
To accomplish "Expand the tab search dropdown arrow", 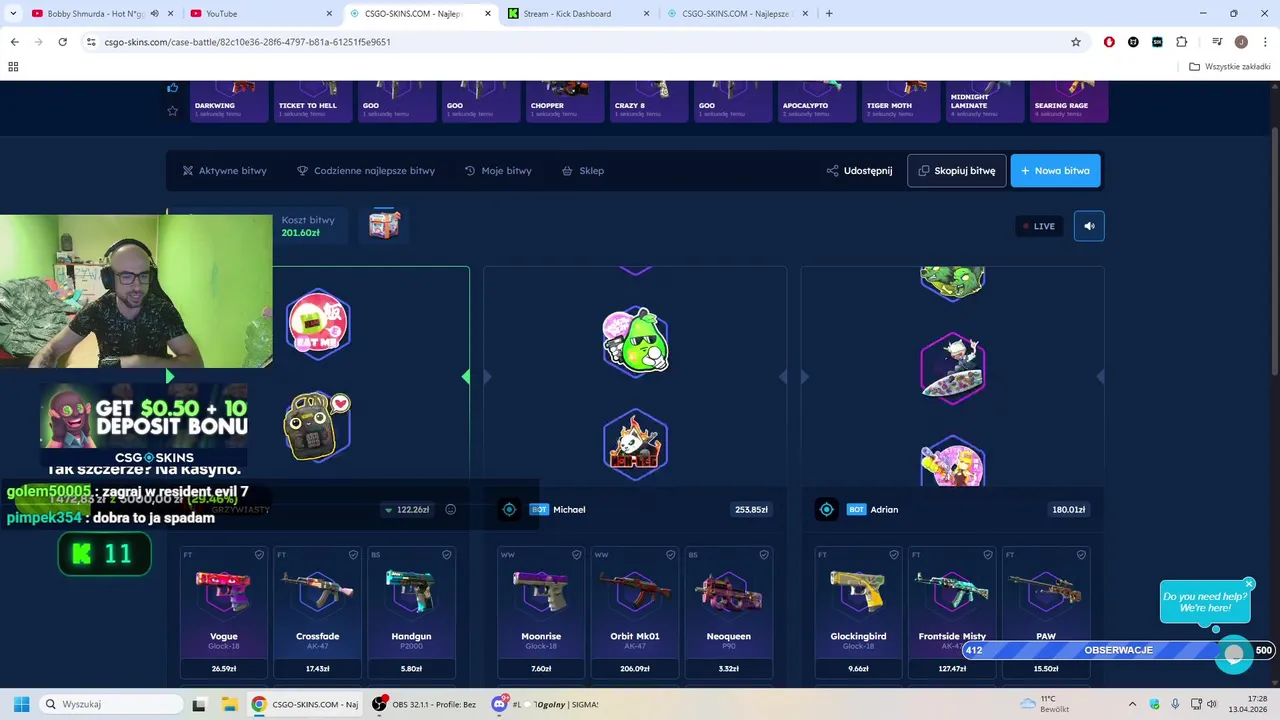I will 13,14.
